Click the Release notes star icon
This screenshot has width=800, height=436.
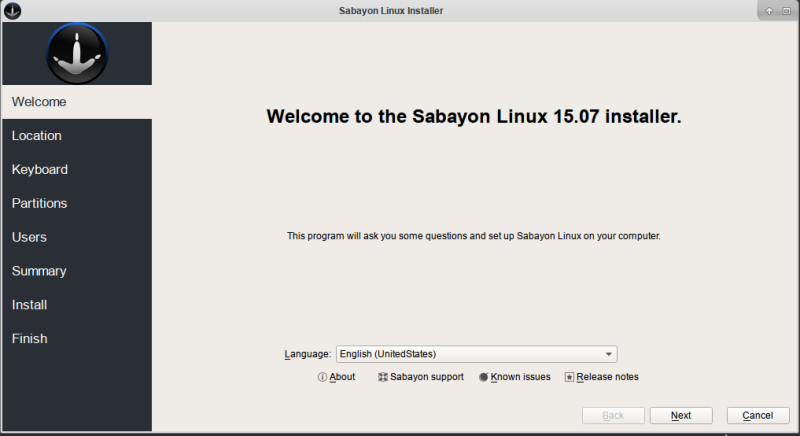point(569,377)
